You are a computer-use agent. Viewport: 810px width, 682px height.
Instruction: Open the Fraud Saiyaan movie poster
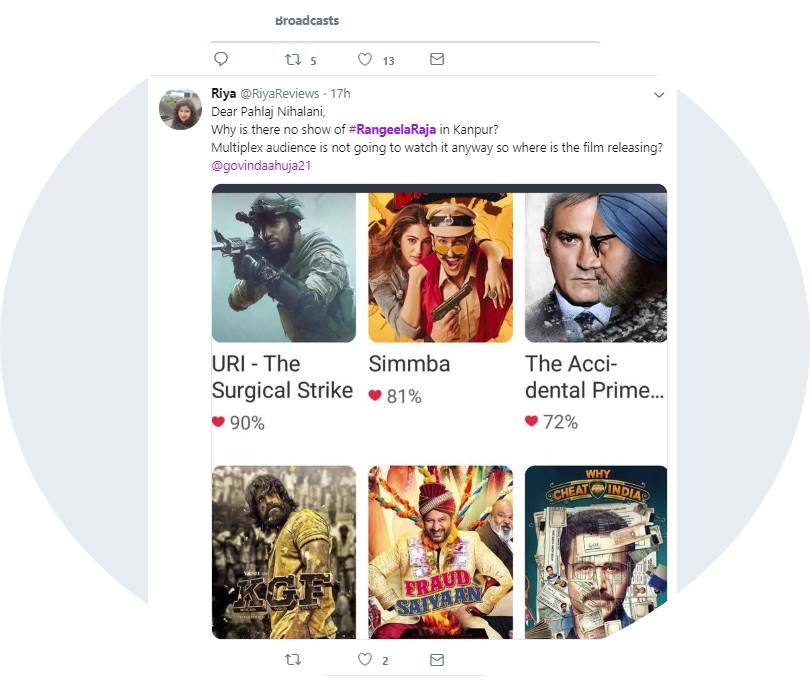pyautogui.click(x=440, y=551)
